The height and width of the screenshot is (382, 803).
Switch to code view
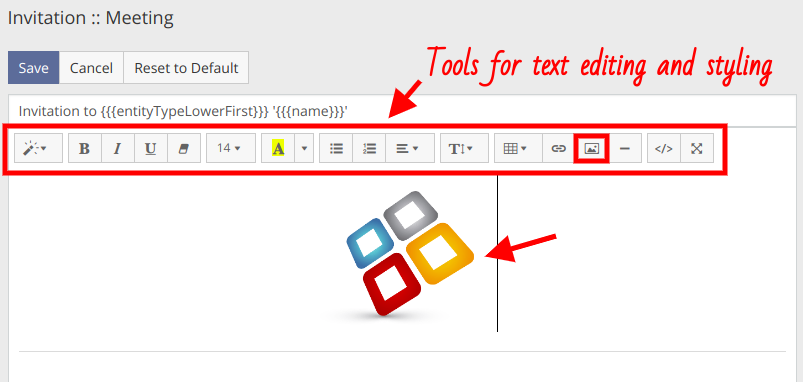(664, 148)
